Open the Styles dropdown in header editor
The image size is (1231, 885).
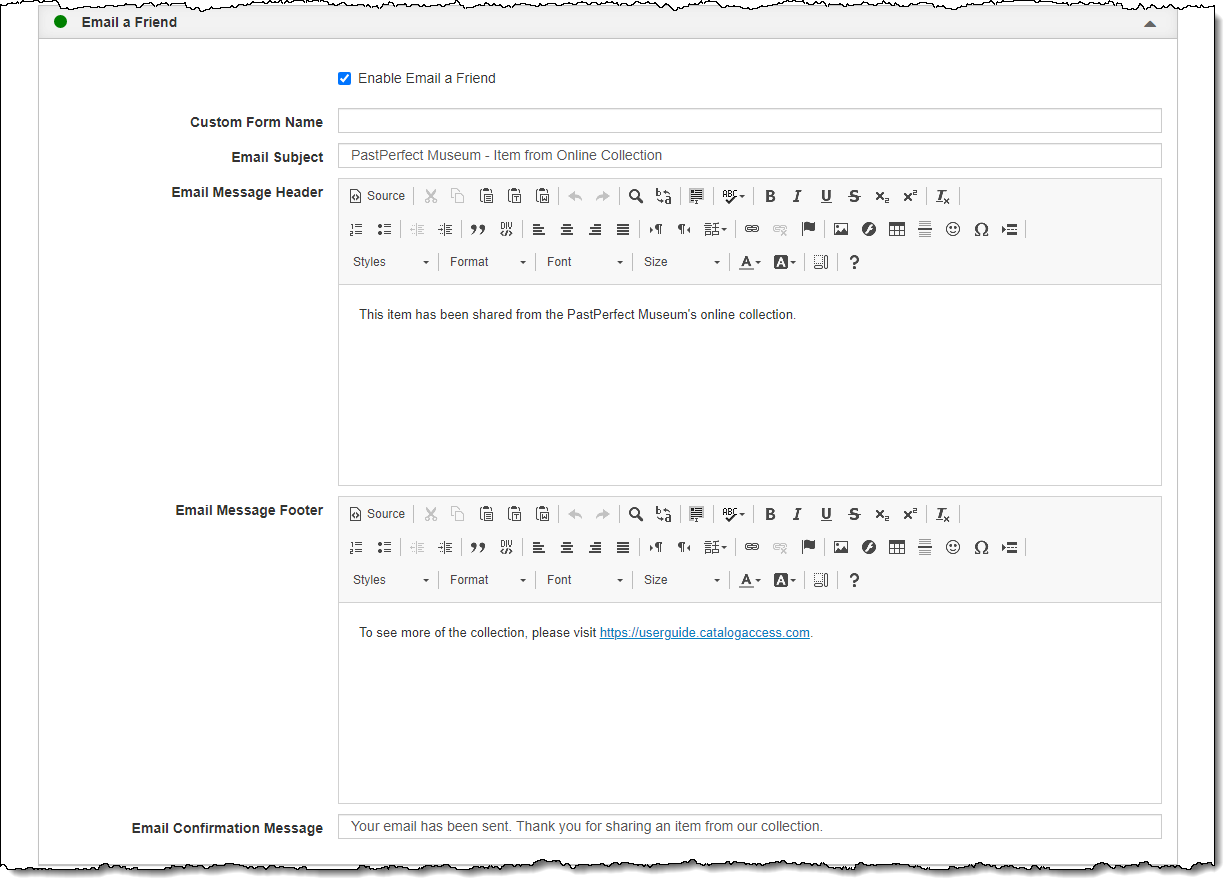[x=391, y=262]
